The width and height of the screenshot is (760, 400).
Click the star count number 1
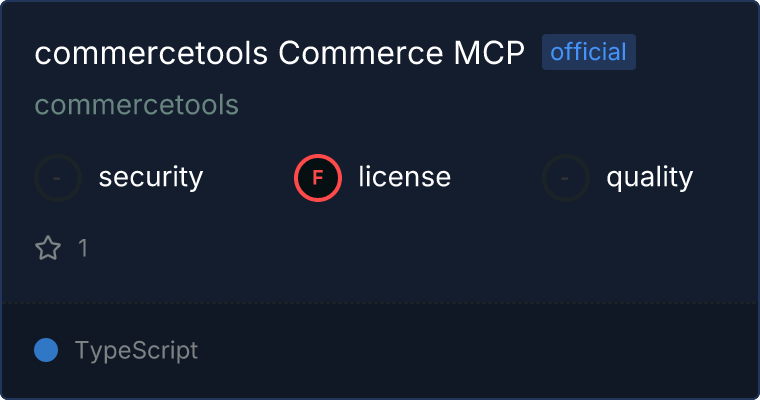pyautogui.click(x=83, y=248)
